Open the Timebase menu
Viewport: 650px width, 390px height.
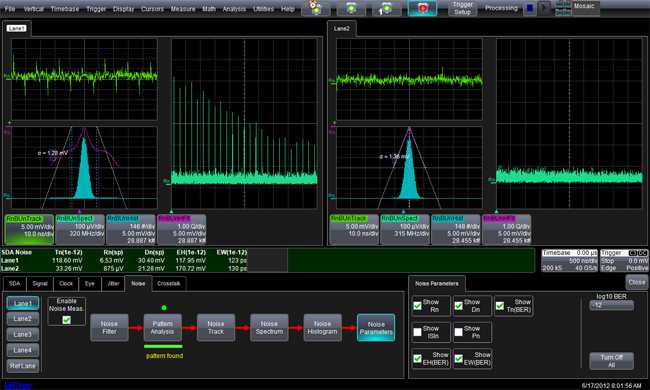(65, 9)
